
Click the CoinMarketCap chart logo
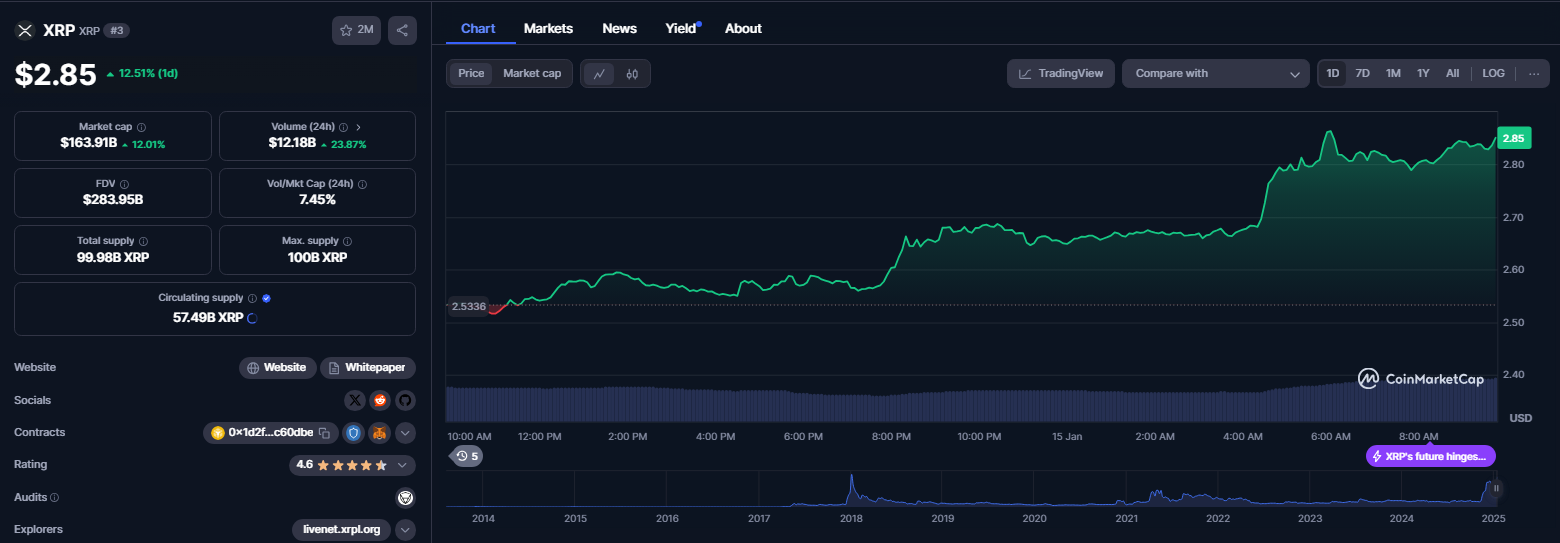[x=1421, y=378]
